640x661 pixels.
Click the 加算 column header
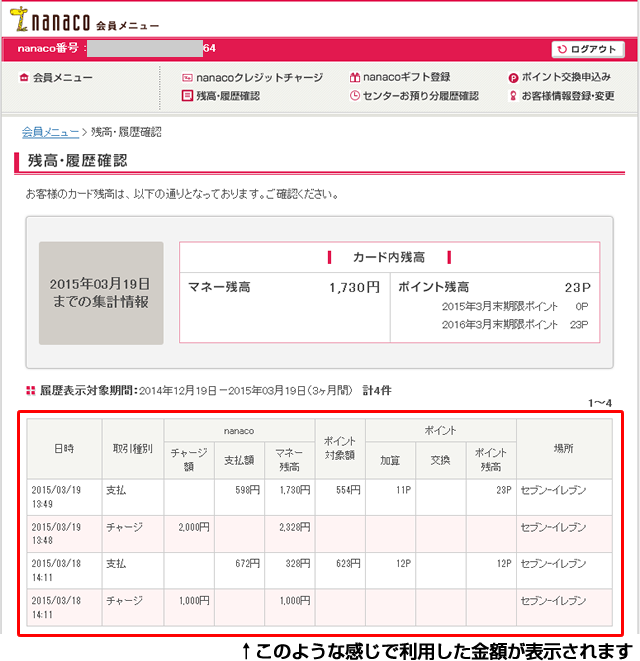[x=390, y=460]
